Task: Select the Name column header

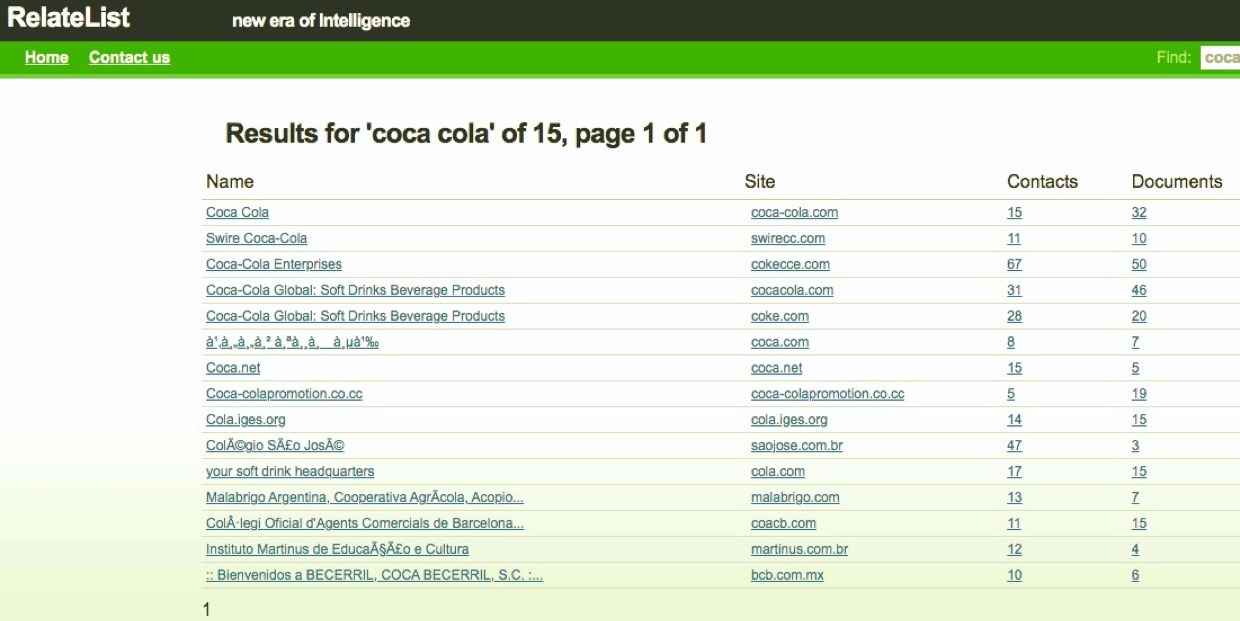Action: tap(230, 182)
